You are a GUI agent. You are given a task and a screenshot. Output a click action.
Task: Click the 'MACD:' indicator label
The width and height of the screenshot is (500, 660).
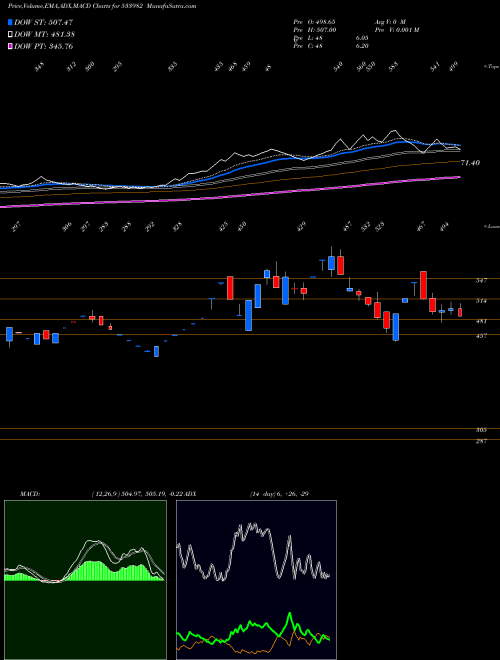click(x=30, y=494)
